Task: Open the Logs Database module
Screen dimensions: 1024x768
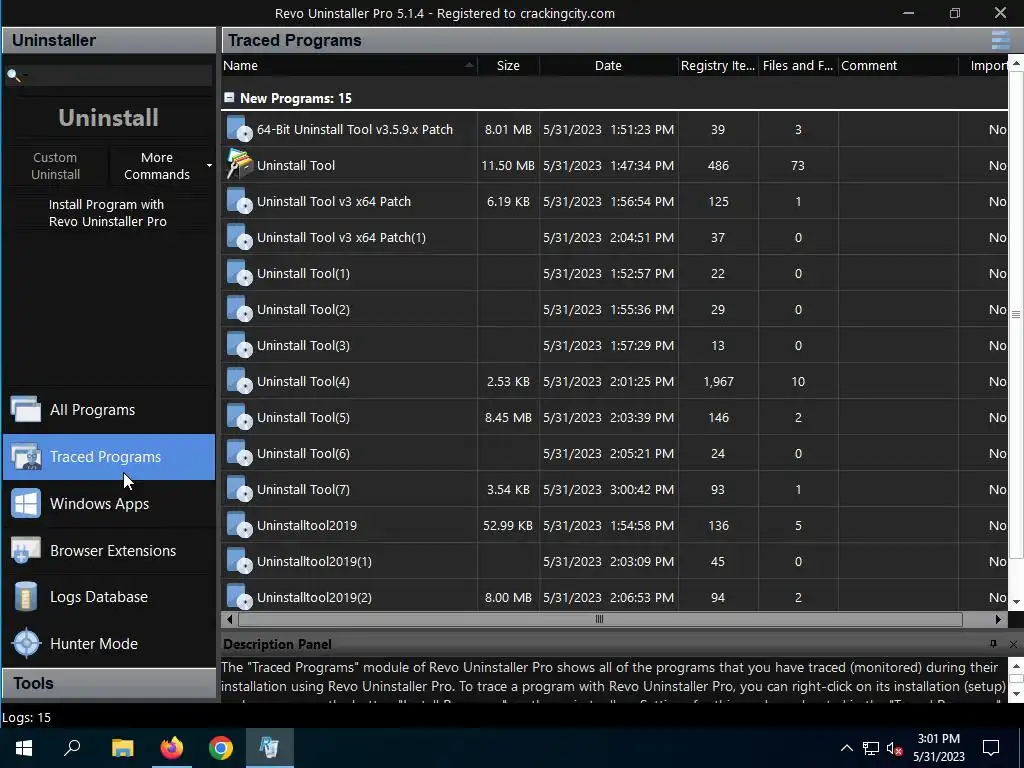Action: [x=109, y=597]
